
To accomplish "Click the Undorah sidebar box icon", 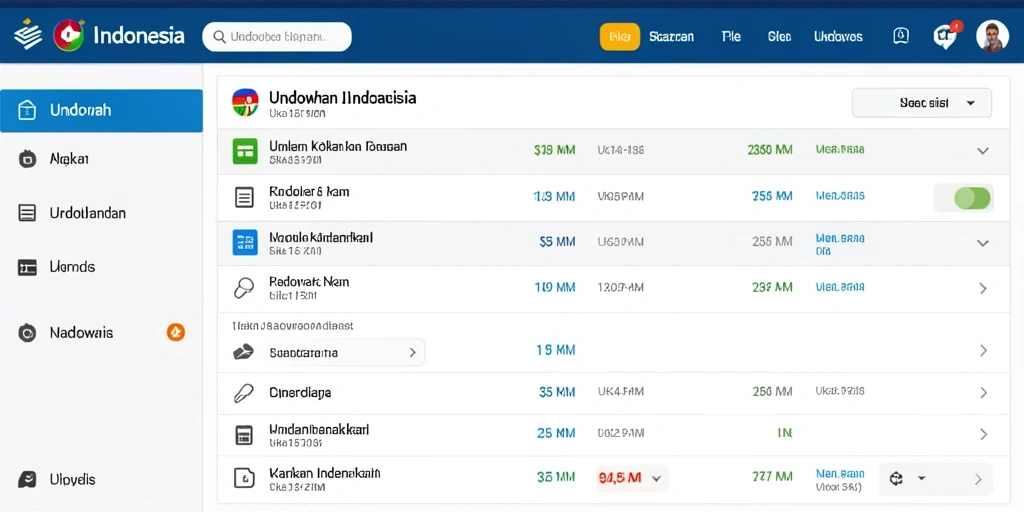I will click(x=27, y=110).
